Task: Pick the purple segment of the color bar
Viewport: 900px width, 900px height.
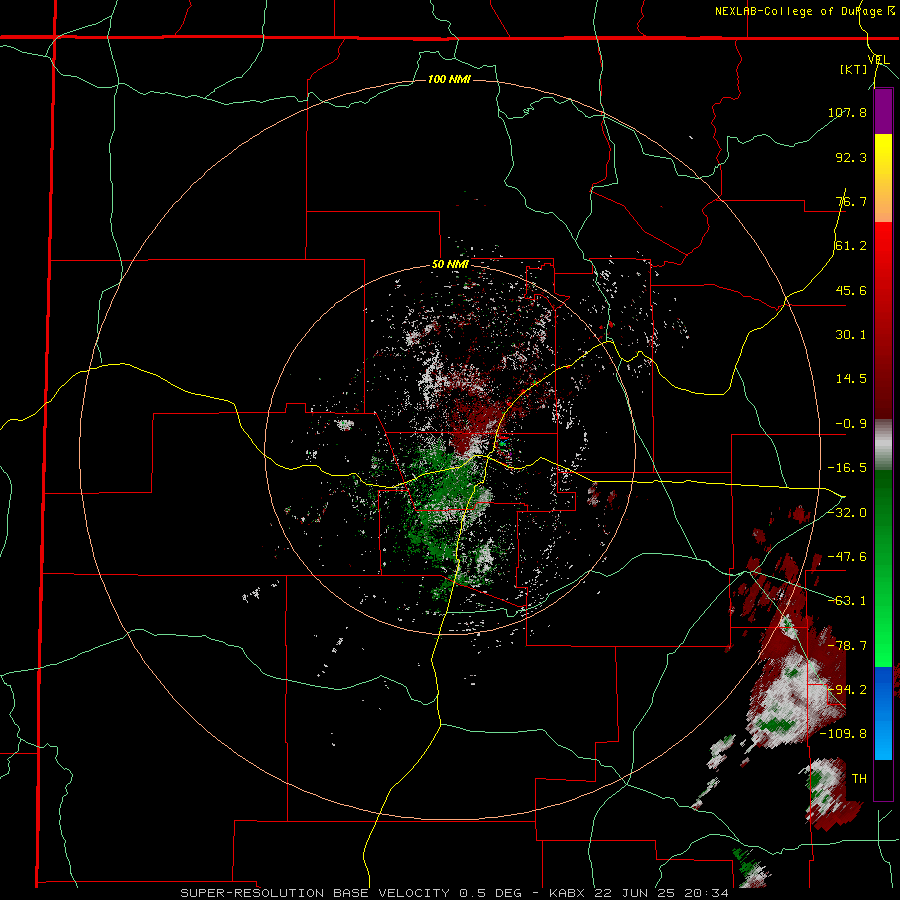Action: [883, 111]
